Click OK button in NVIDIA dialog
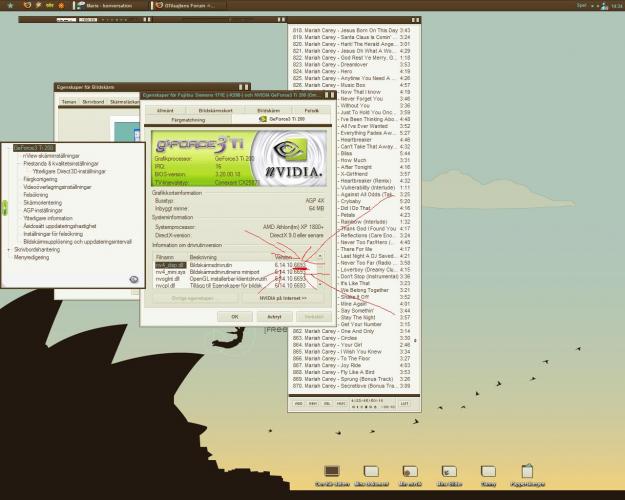This screenshot has height=500, width=625. coord(234,317)
